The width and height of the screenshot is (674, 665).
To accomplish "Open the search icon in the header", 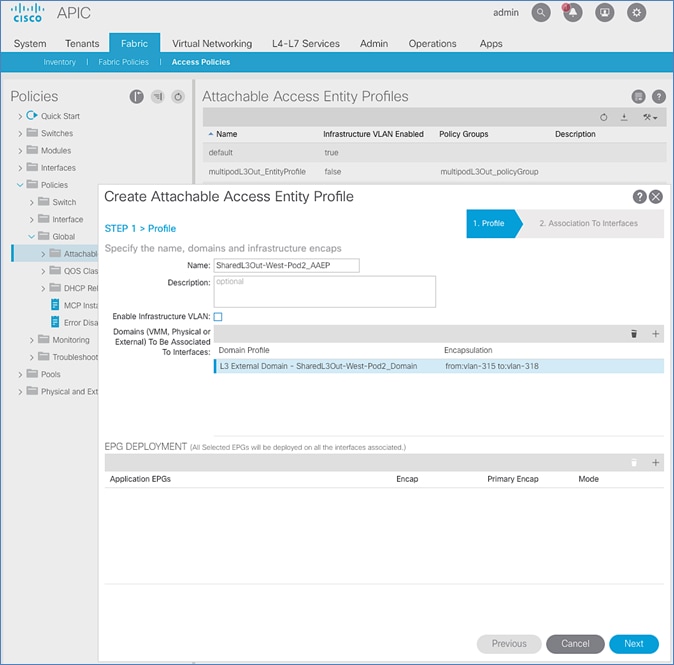I will pyautogui.click(x=541, y=13).
